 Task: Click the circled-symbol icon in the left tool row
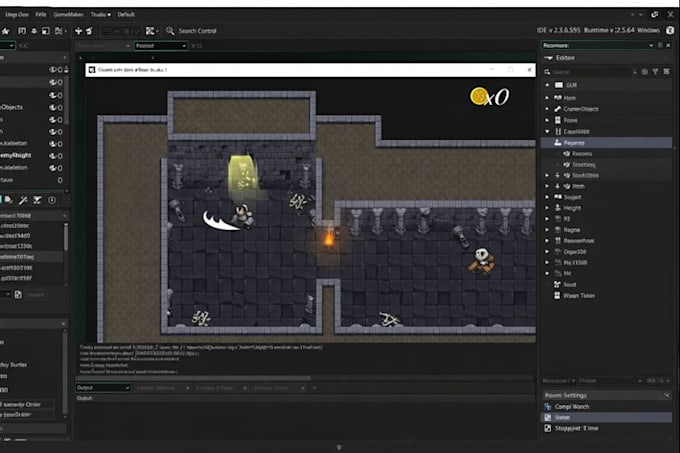[x=52, y=200]
